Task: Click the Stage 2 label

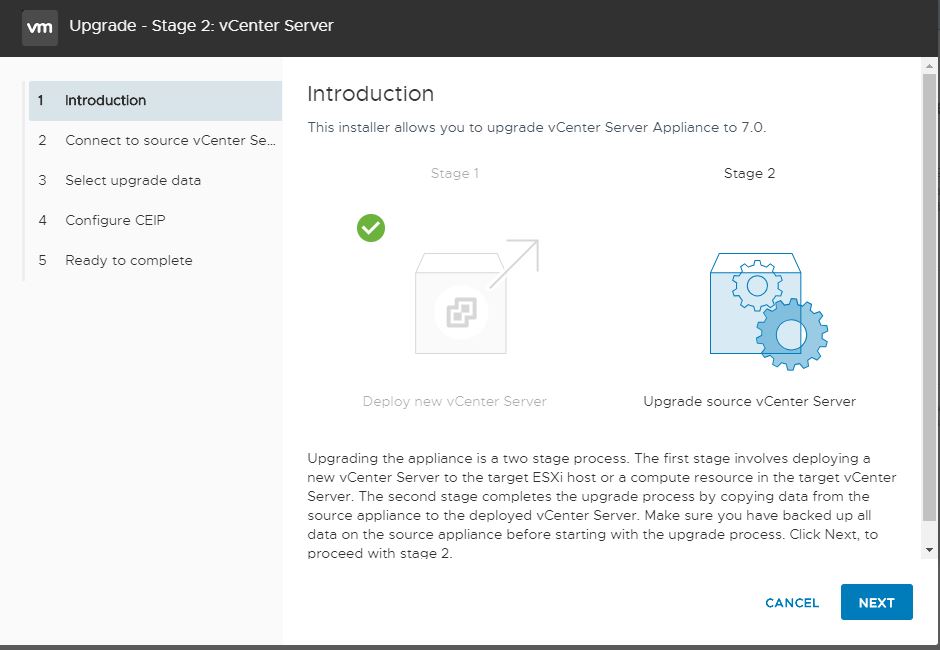Action: (x=749, y=173)
